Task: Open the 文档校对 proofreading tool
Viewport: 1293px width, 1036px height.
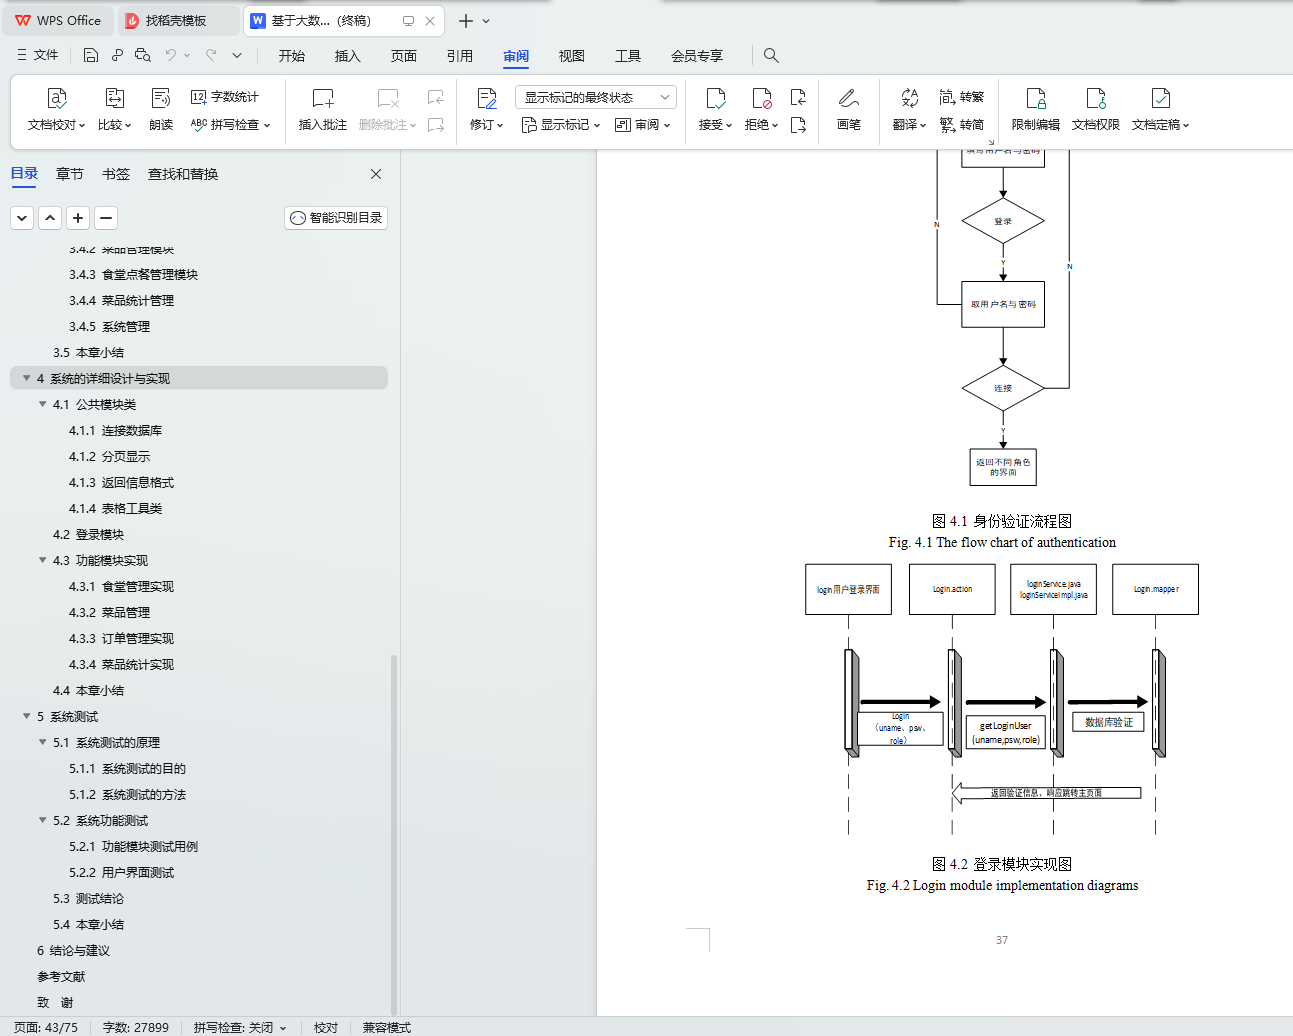Action: [x=56, y=110]
